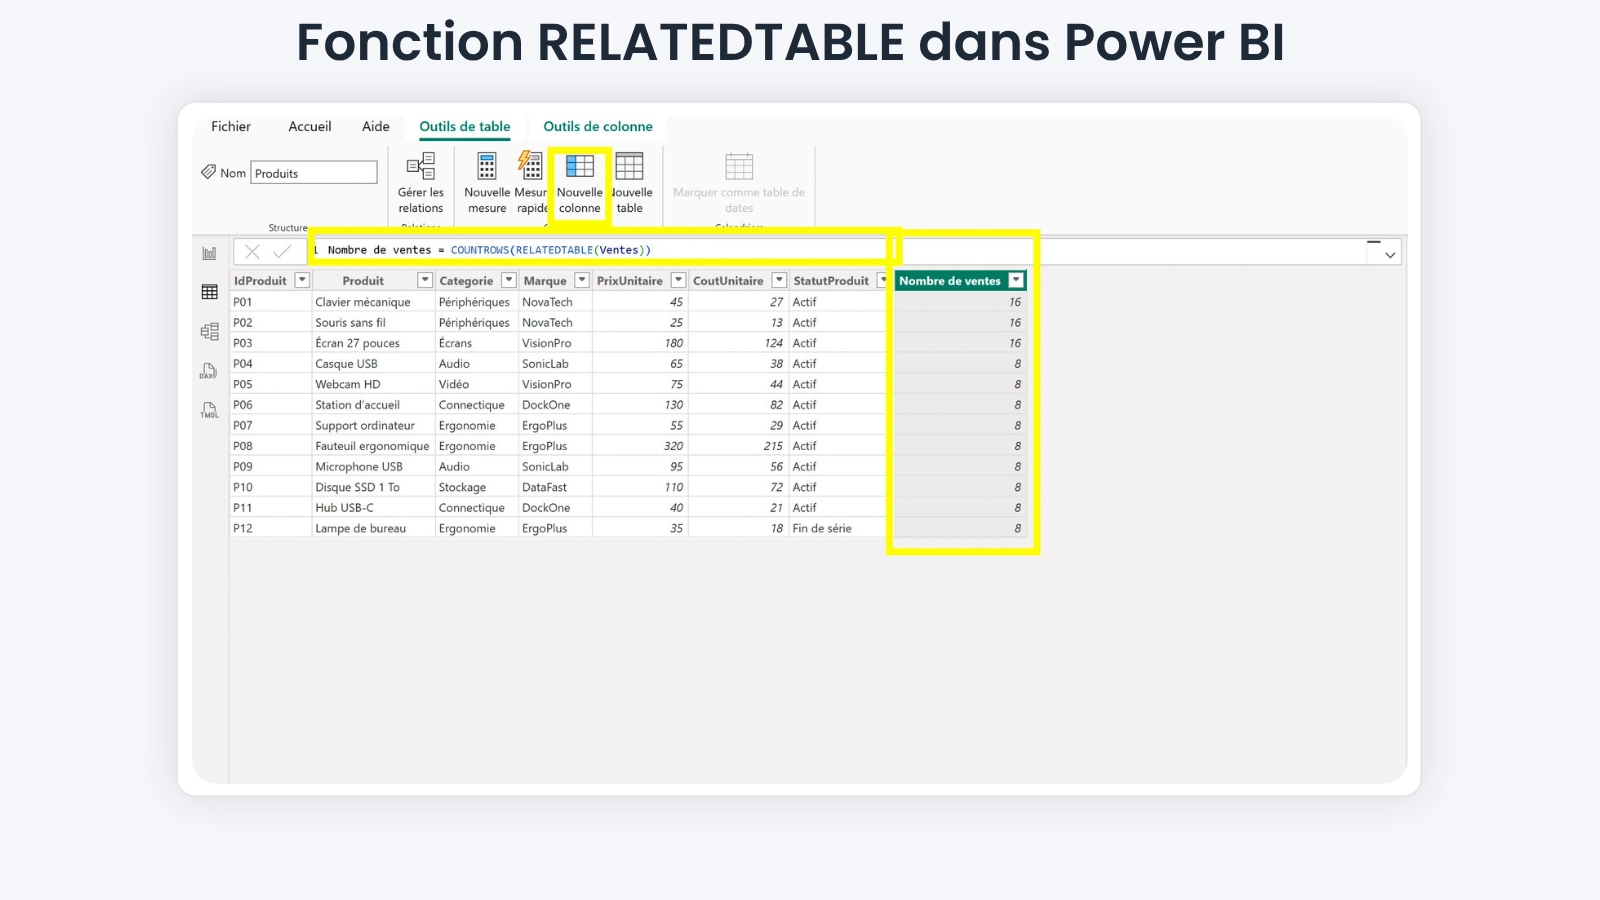The width and height of the screenshot is (1600, 900).
Task: Switch to Table view in sidebar
Action: tap(209, 292)
